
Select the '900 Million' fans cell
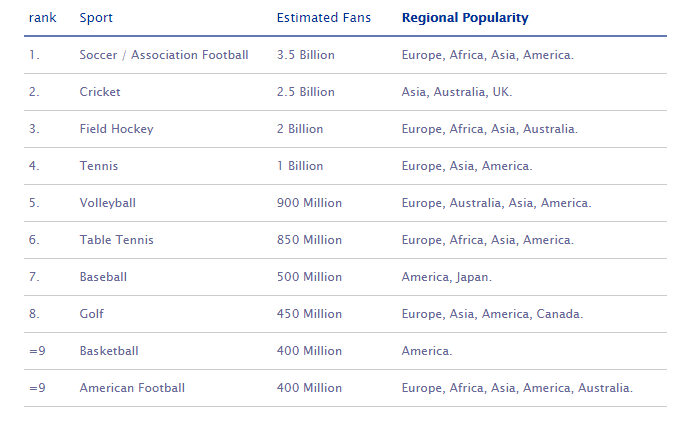click(x=309, y=203)
